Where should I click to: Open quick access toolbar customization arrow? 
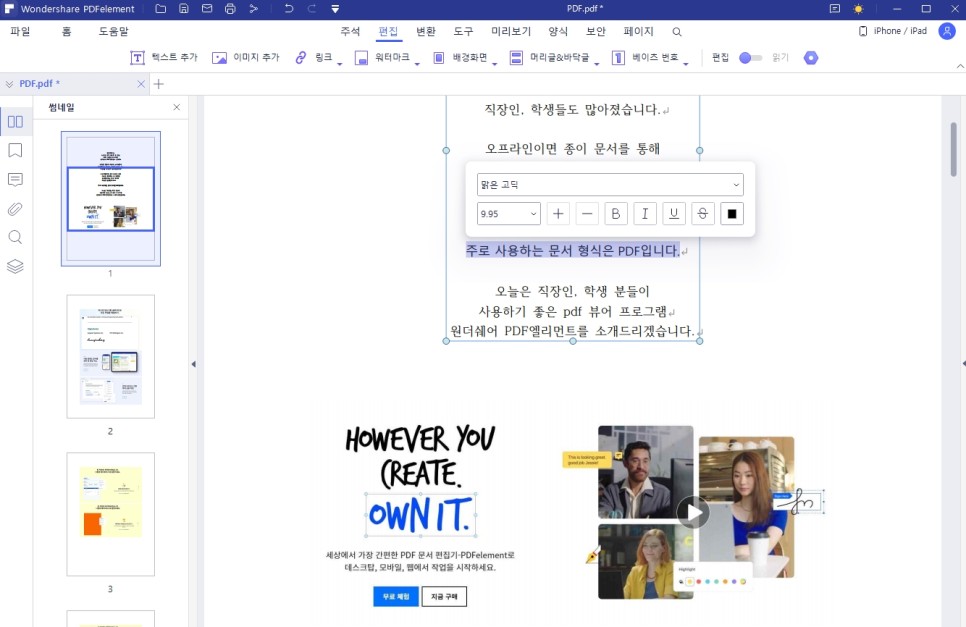(x=335, y=9)
